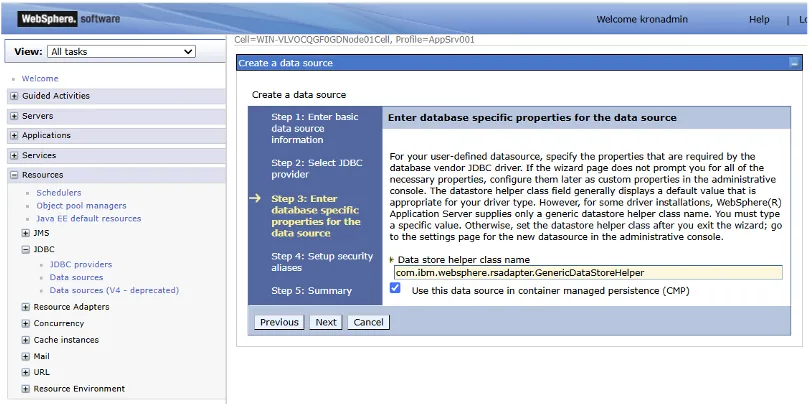The width and height of the screenshot is (810, 405).
Task: Open the JDBC providers link
Action: 81,264
